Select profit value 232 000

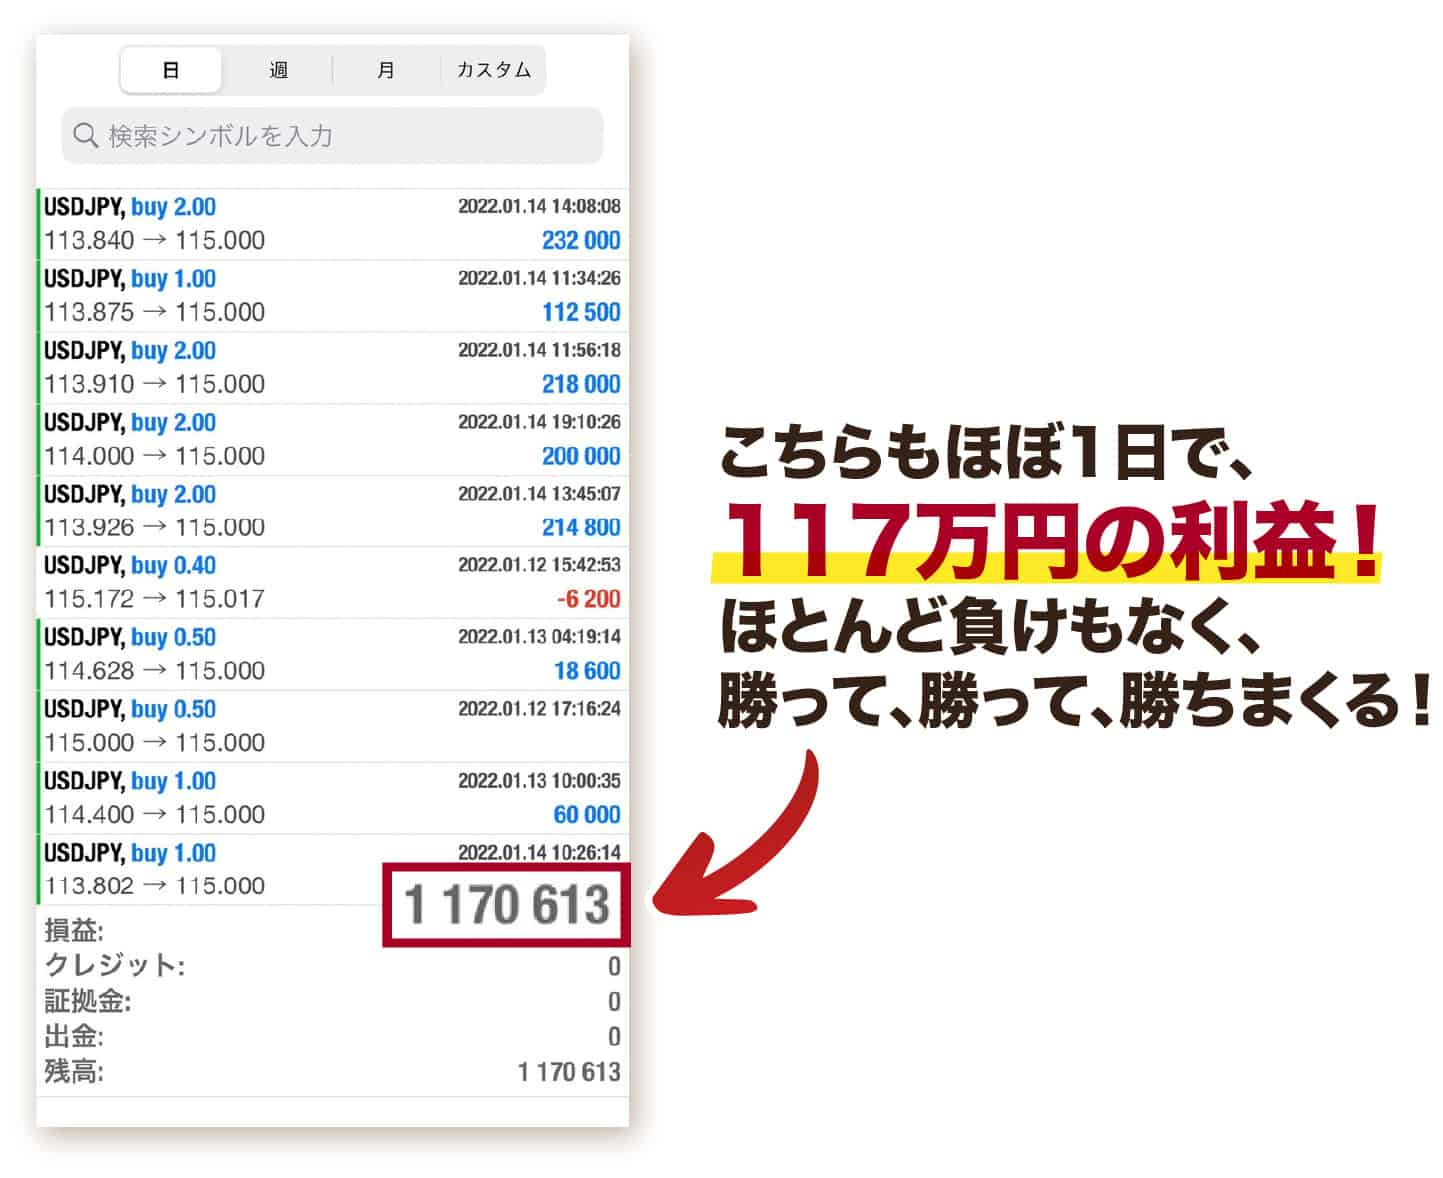pyautogui.click(x=581, y=240)
